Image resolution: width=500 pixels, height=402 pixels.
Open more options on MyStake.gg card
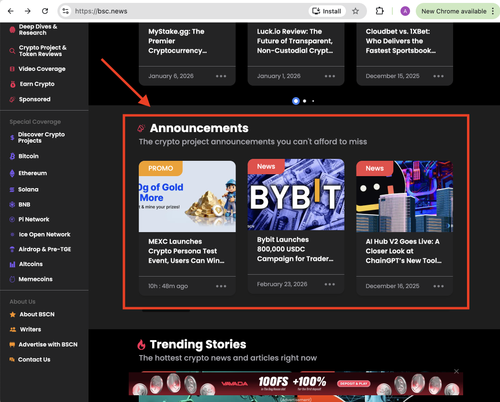coord(221,76)
